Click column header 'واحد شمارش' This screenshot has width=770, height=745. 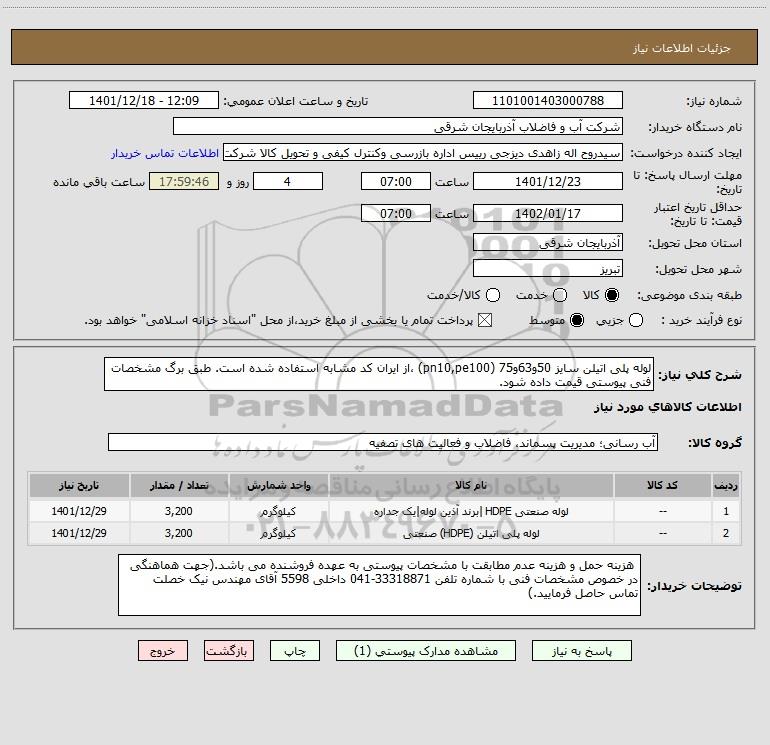click(x=278, y=485)
